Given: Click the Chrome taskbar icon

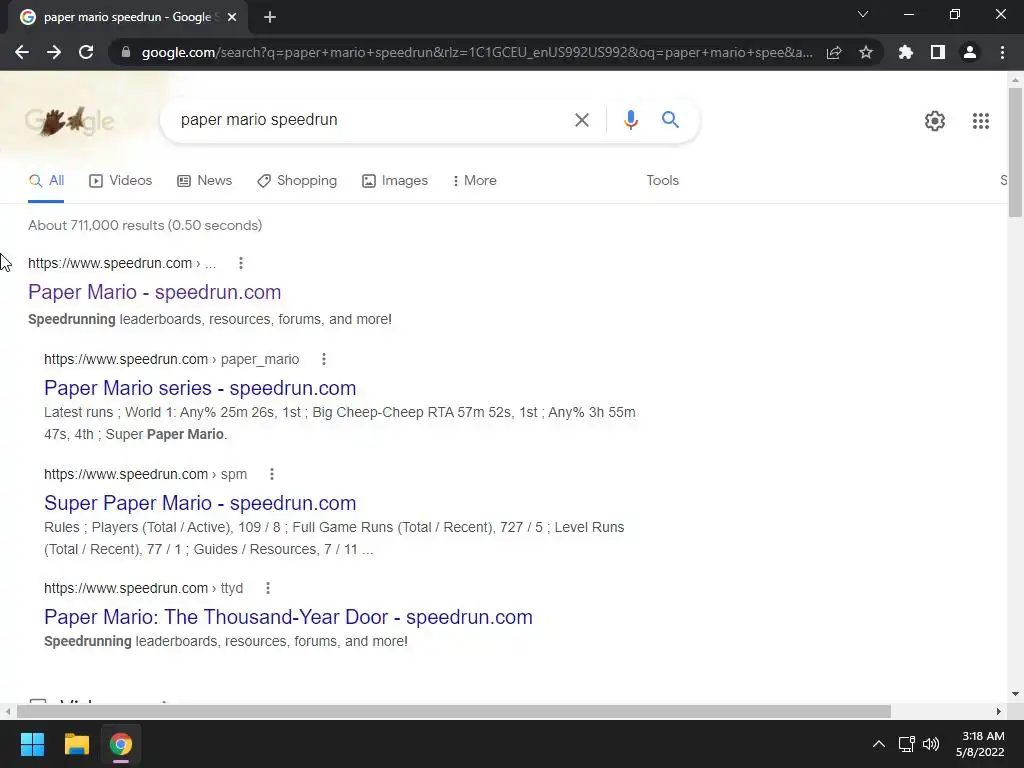Looking at the screenshot, I should point(121,744).
